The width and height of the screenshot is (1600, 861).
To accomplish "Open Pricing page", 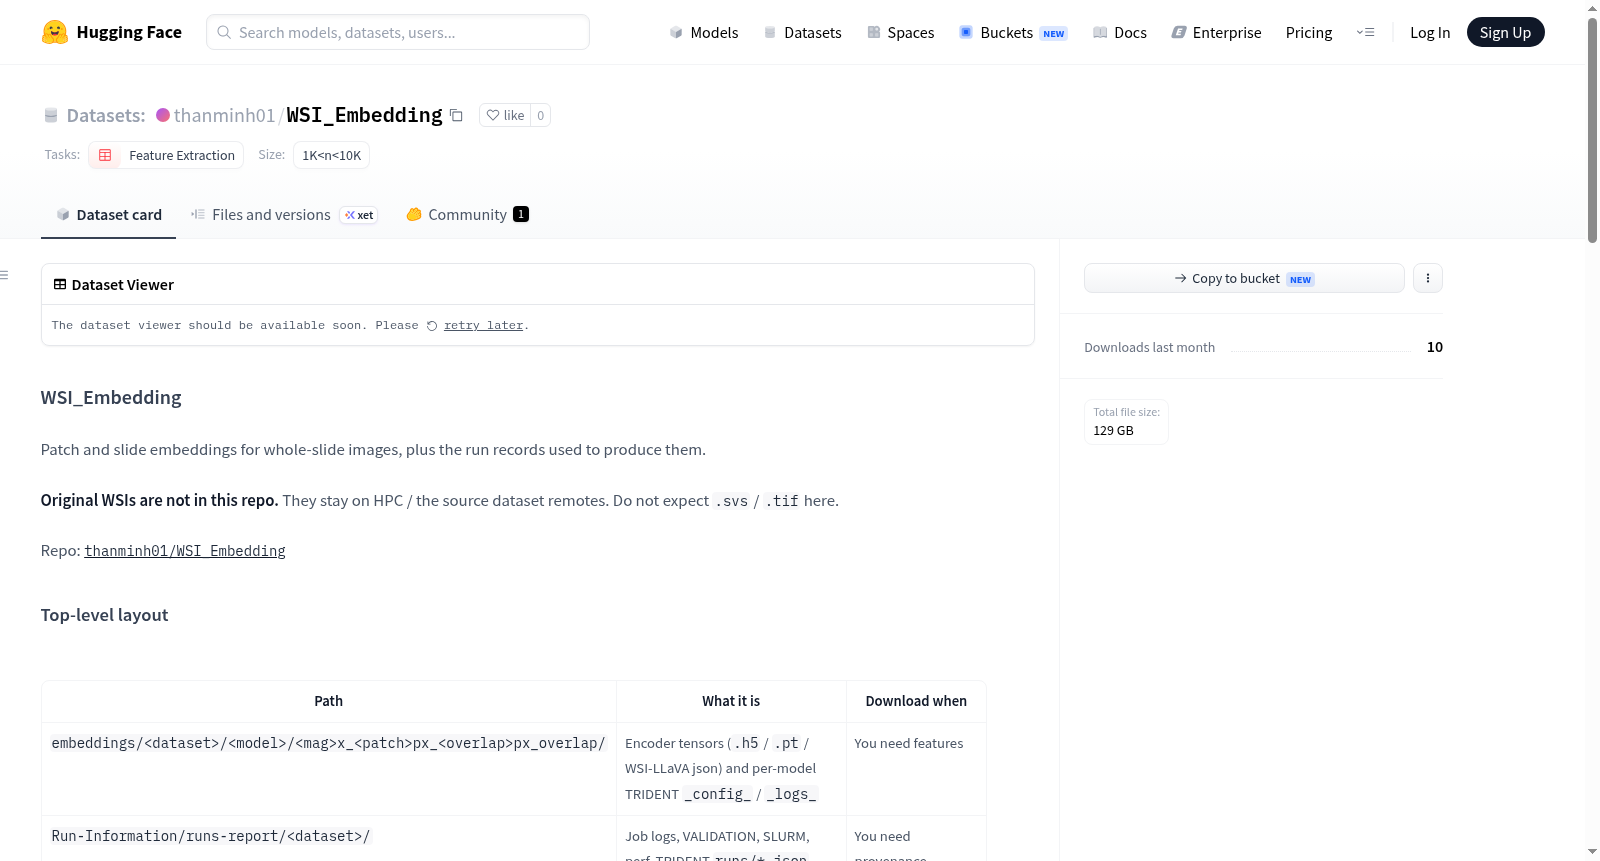I will coord(1309,32).
